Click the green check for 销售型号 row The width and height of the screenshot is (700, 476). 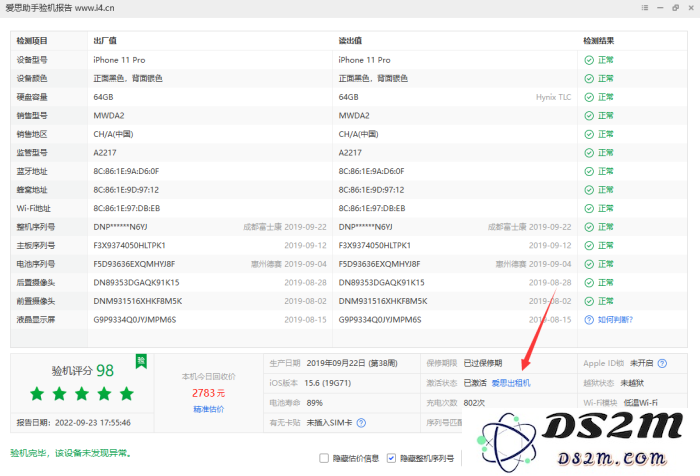pos(589,116)
